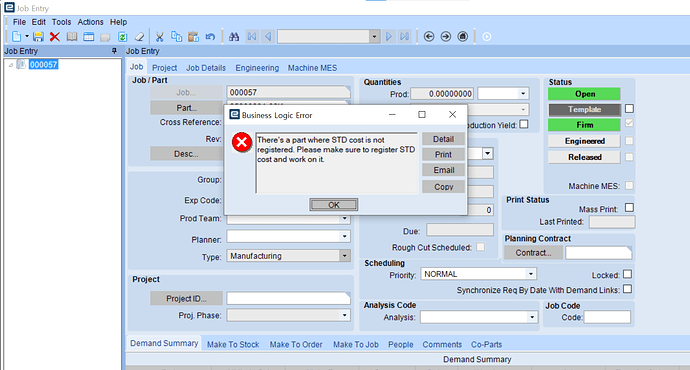Image resolution: width=690 pixels, height=370 pixels.
Task: Open the Priority dropdown showing NORMAL
Action: [x=531, y=274]
